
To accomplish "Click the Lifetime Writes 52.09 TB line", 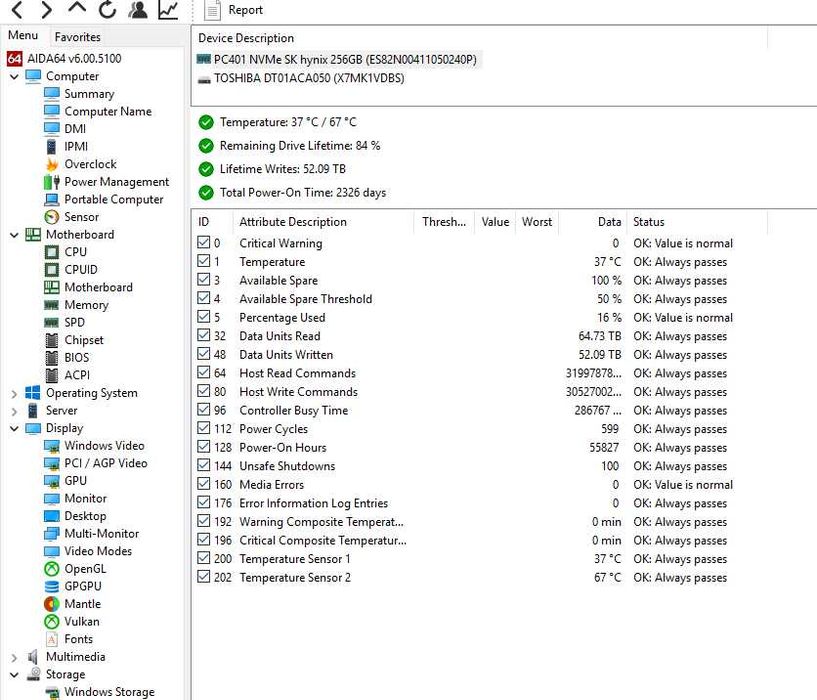I will (282, 169).
